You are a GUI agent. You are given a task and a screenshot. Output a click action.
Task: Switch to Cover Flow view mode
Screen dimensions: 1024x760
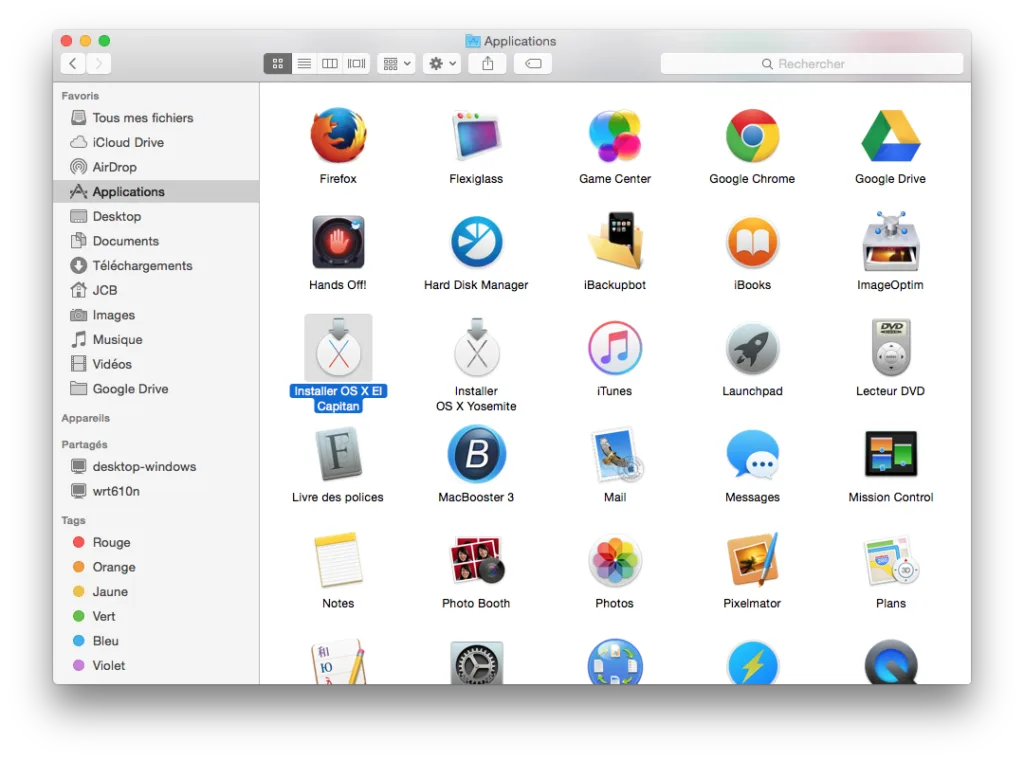click(x=357, y=63)
